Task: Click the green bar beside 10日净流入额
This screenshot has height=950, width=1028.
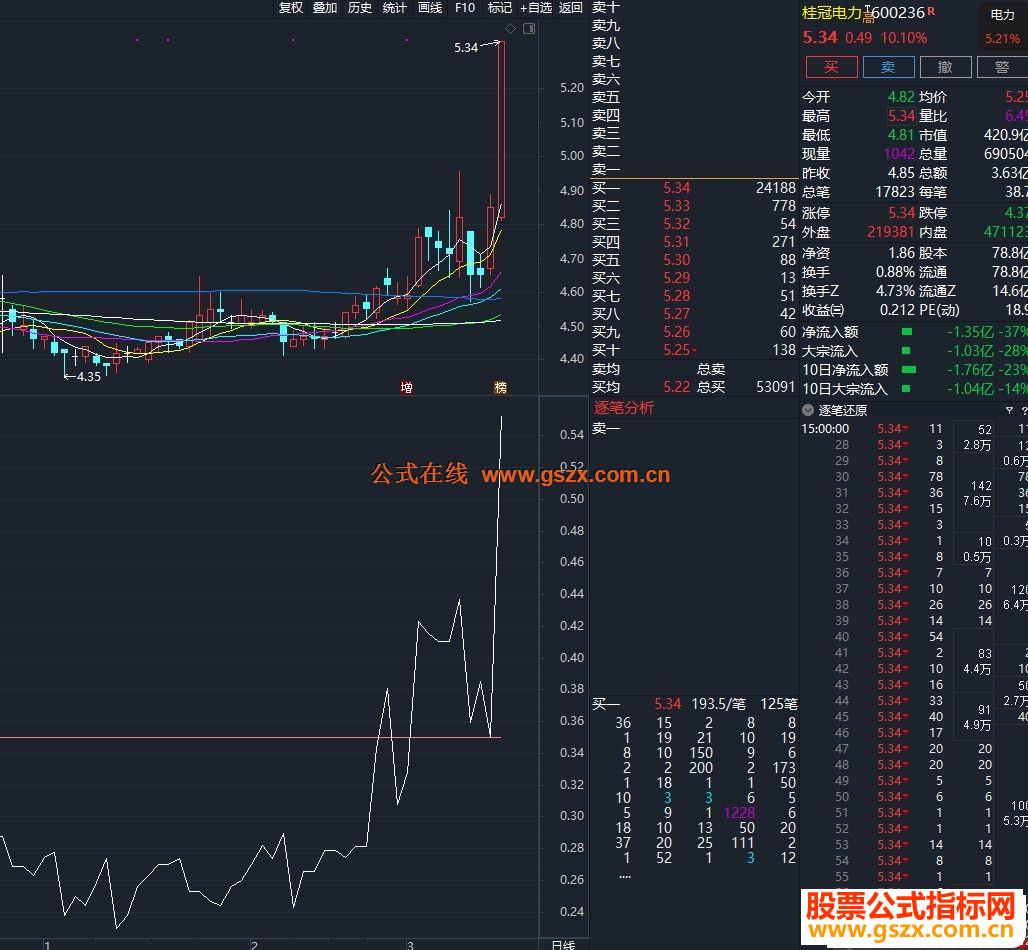Action: (909, 370)
